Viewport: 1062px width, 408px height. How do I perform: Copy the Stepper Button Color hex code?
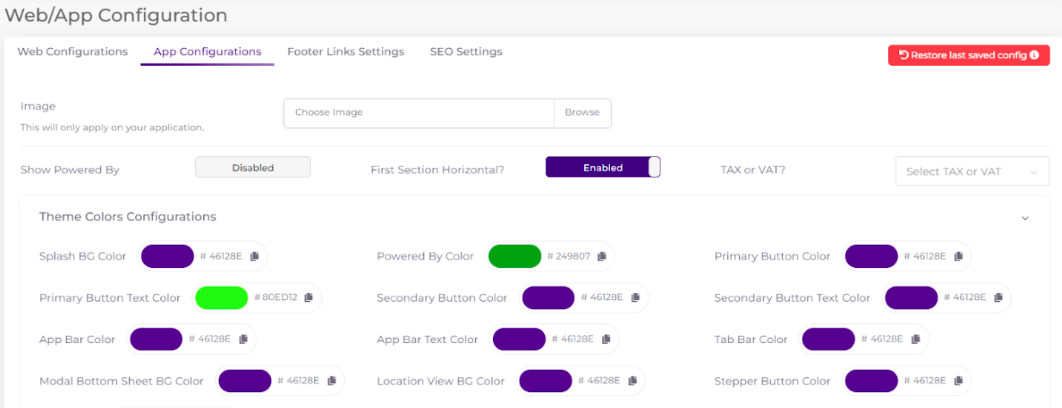(x=958, y=381)
